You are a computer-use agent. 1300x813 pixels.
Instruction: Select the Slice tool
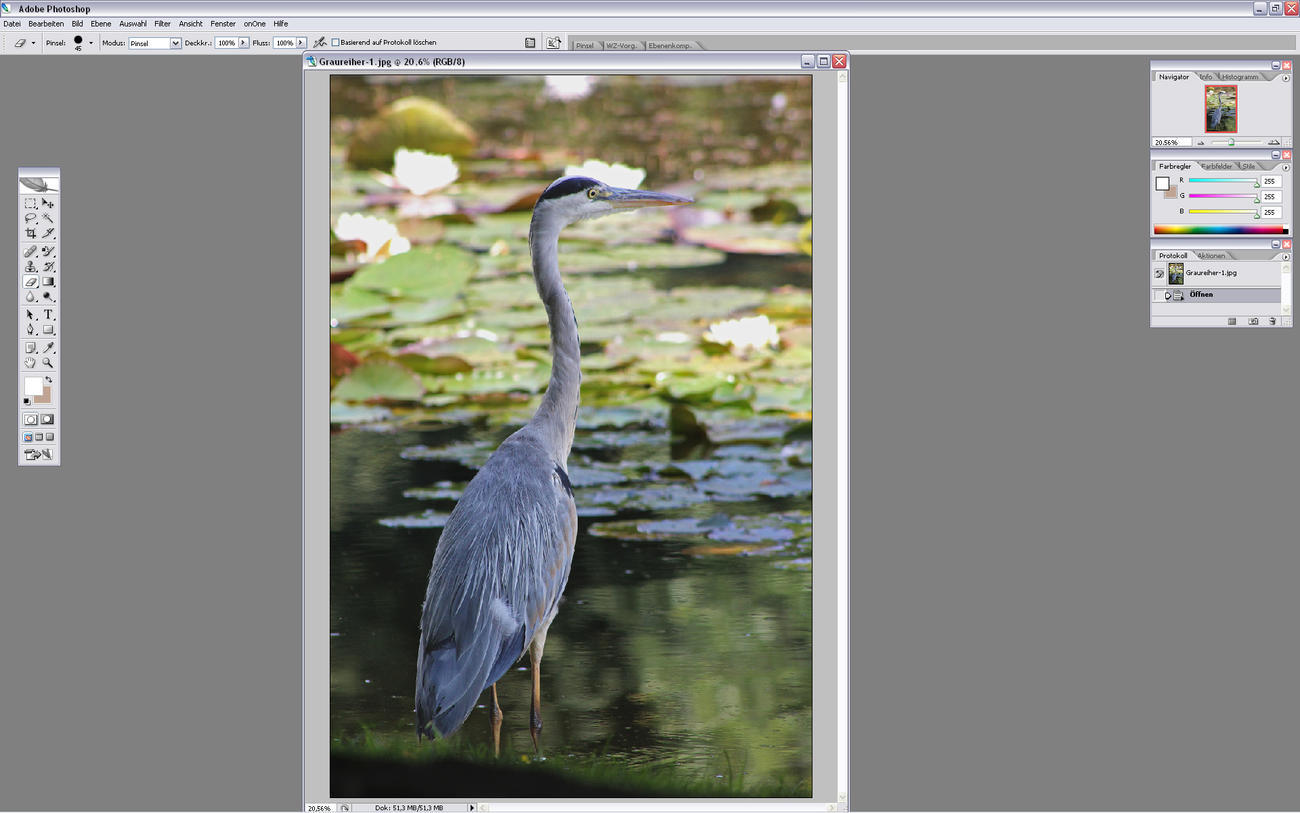[x=48, y=232]
